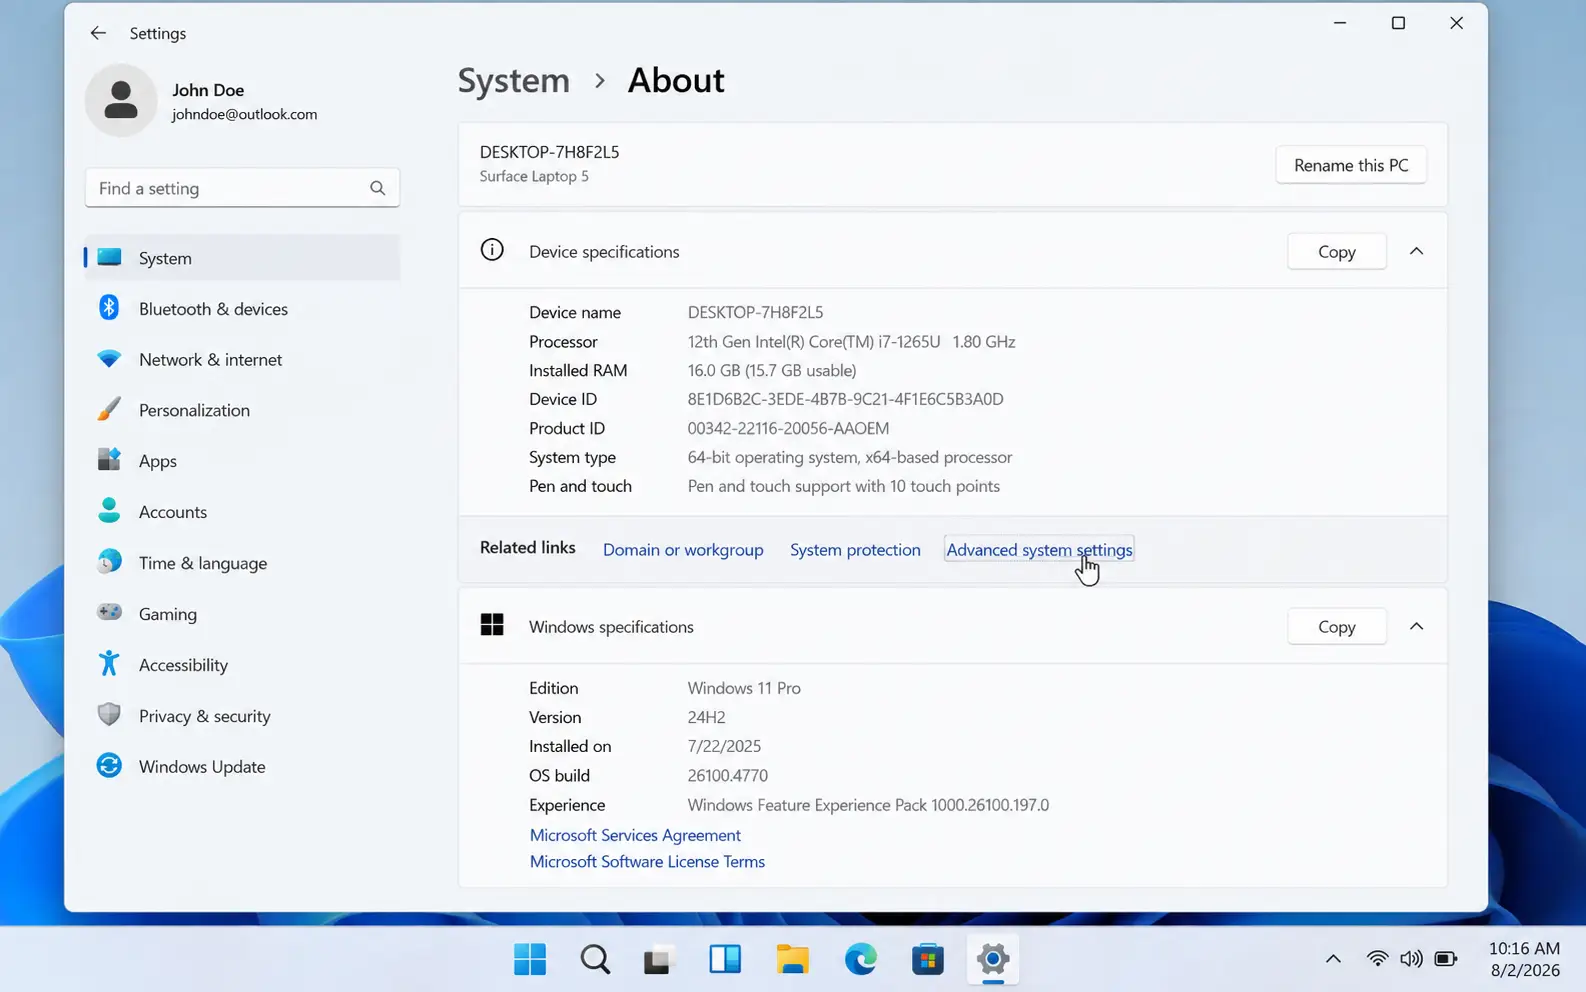This screenshot has height=992, width=1586.
Task: Open Microsoft Services Agreement link
Action: (635, 834)
